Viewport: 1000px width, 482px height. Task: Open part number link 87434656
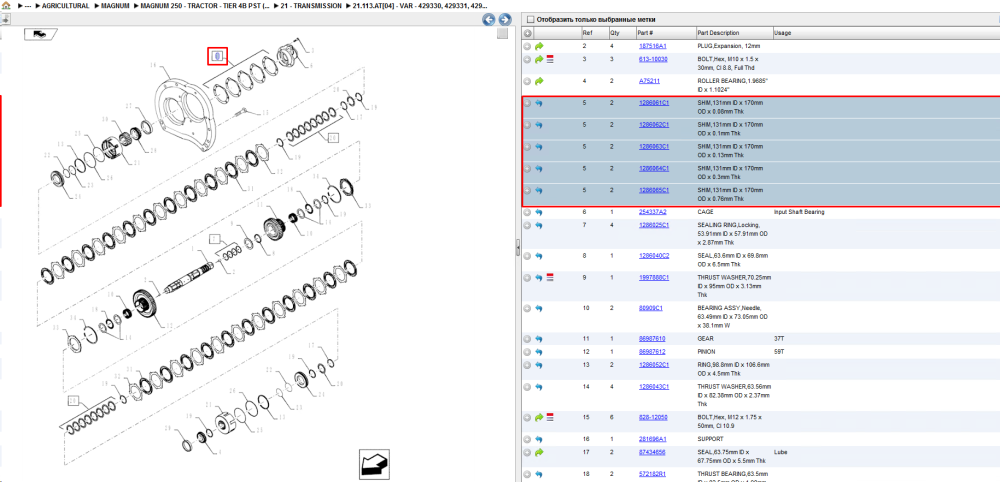[x=652, y=452]
